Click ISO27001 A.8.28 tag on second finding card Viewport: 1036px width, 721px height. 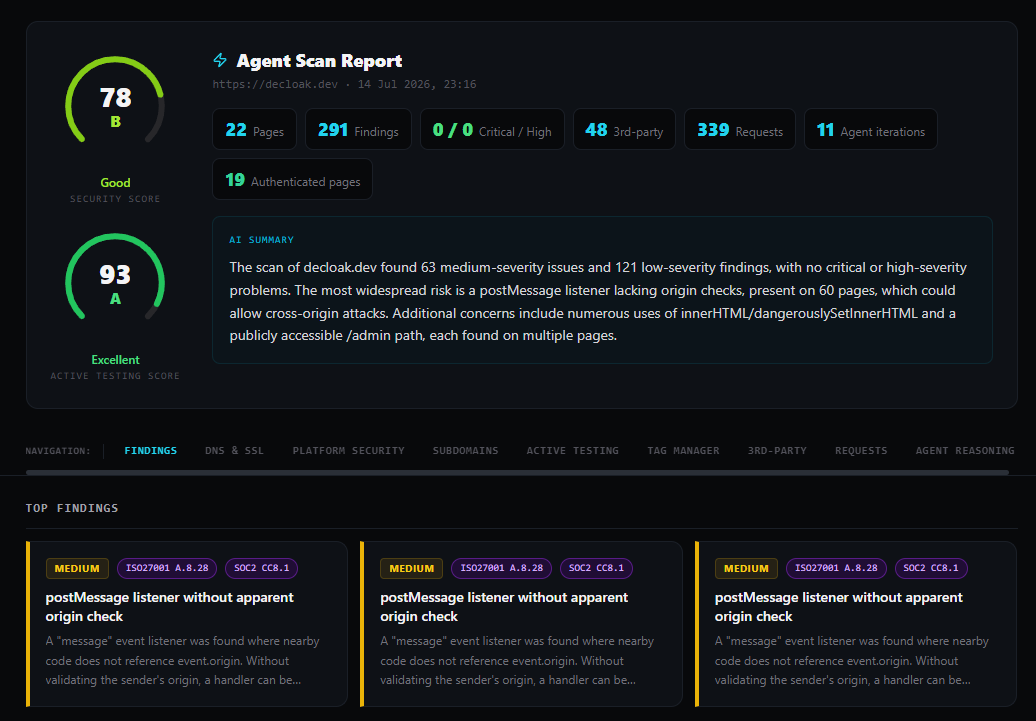pos(501,568)
